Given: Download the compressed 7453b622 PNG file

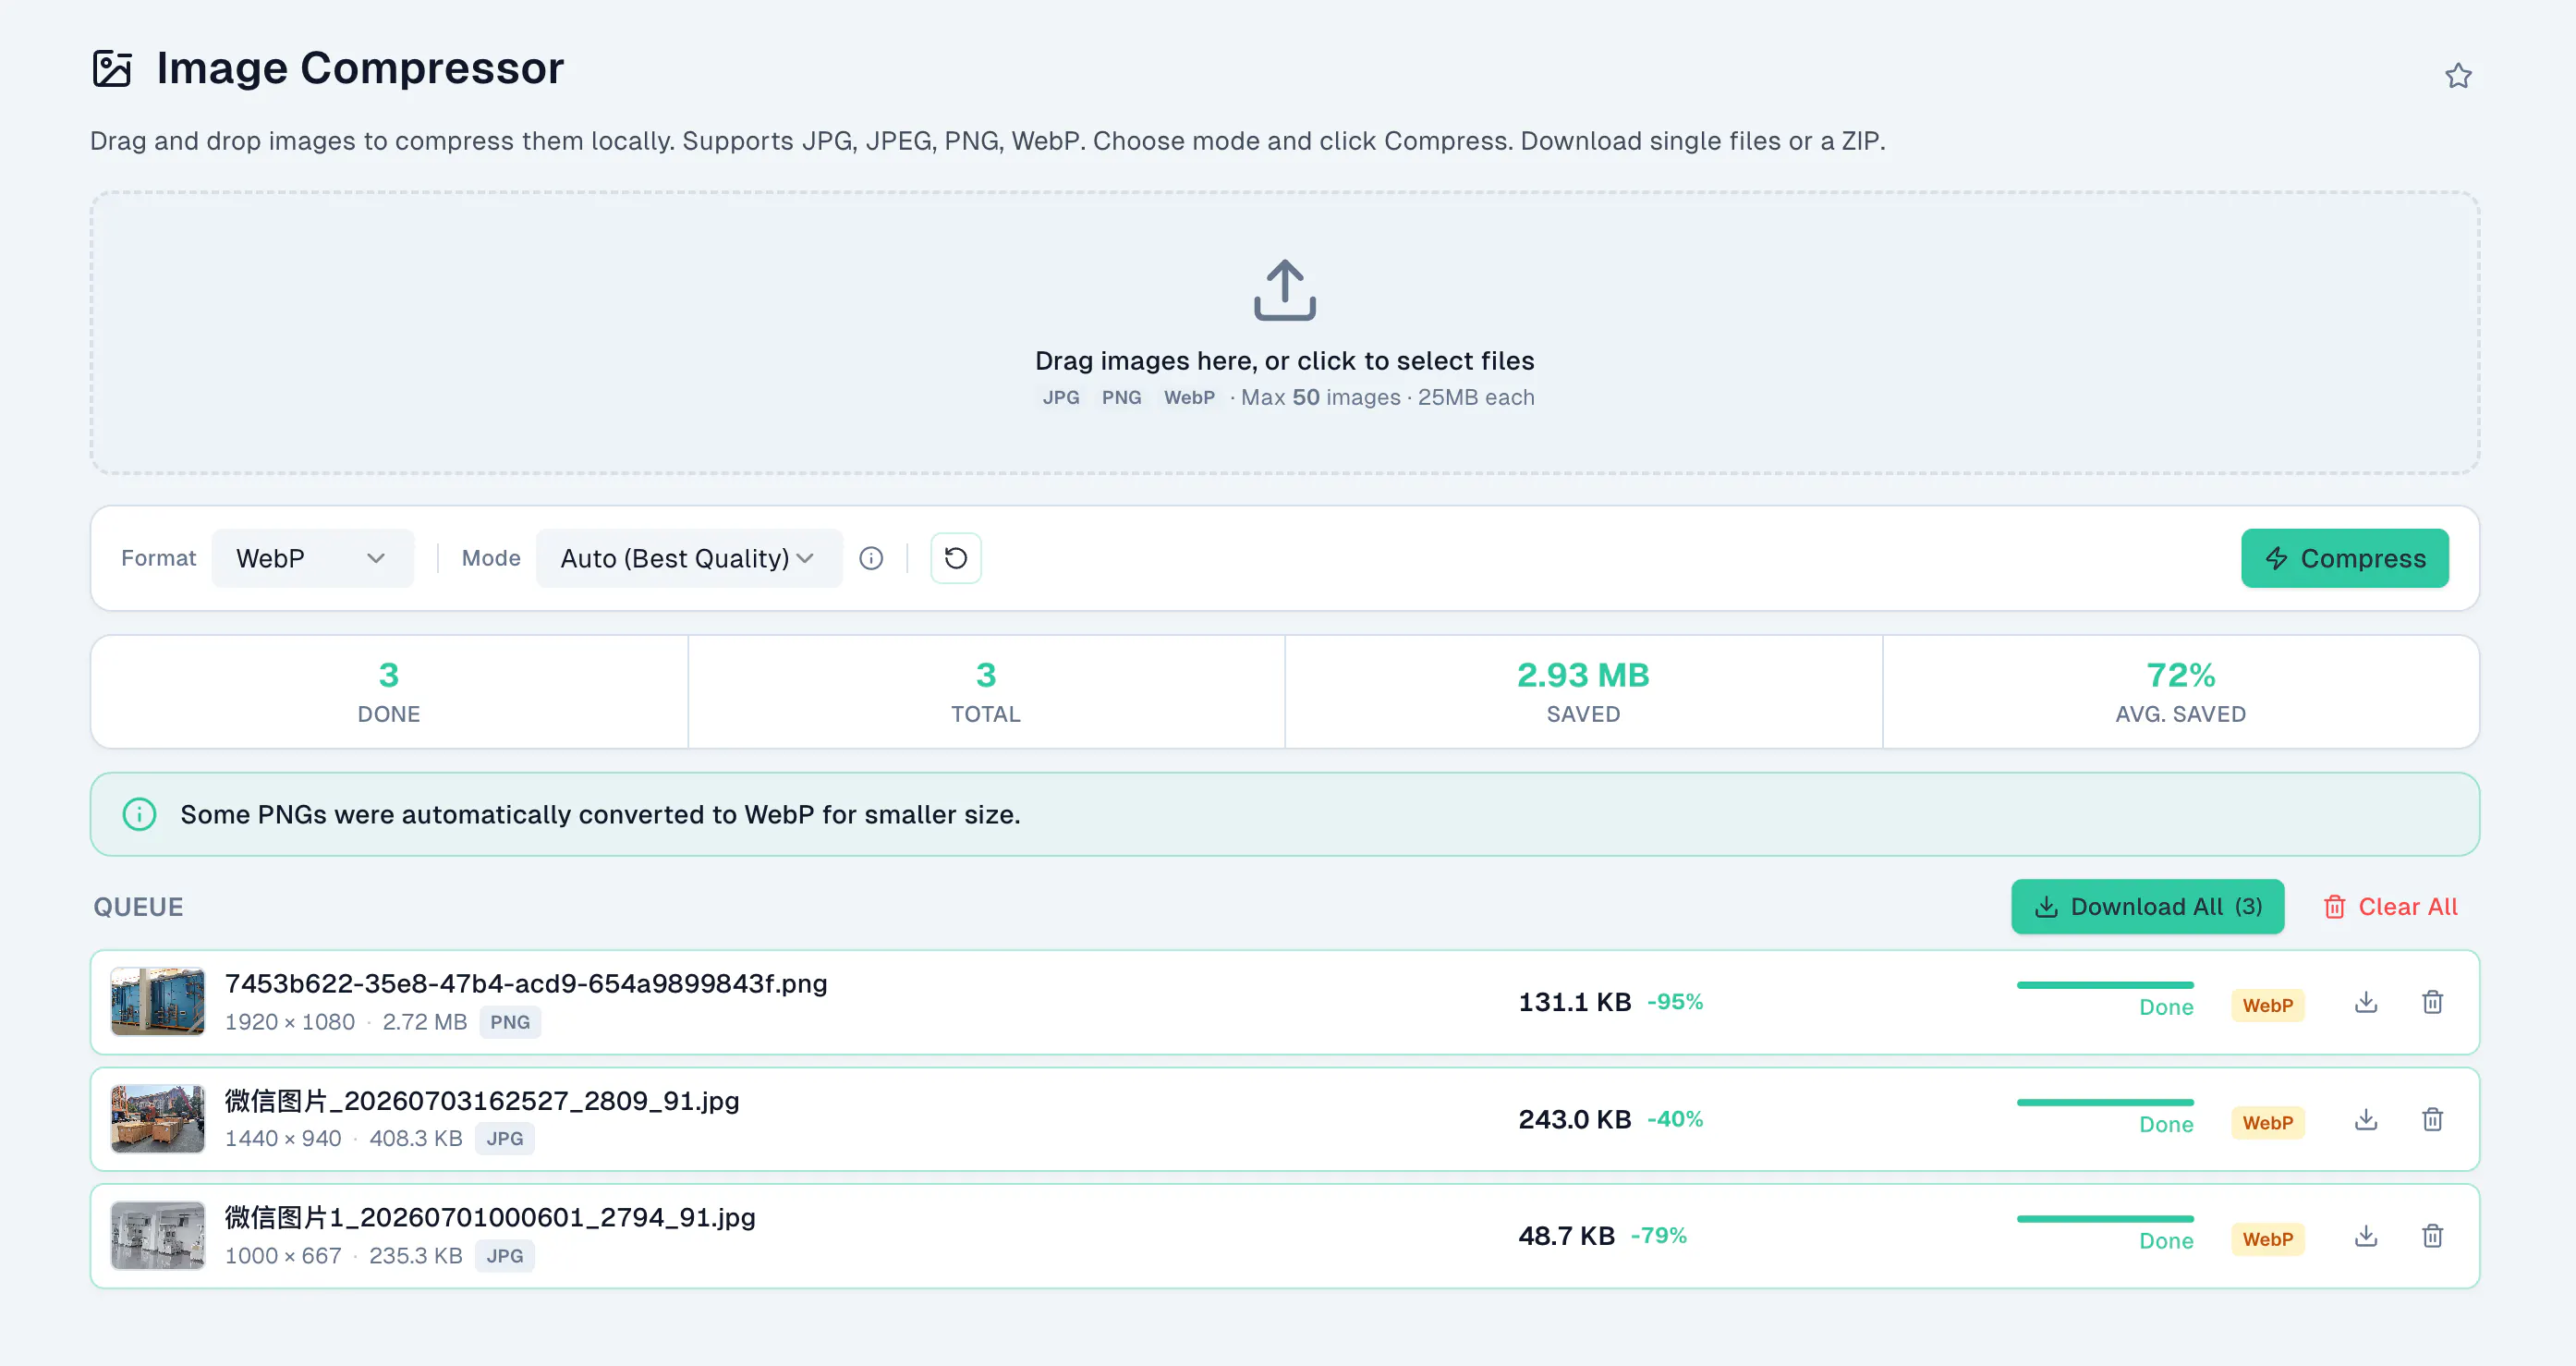Looking at the screenshot, I should point(2366,1002).
